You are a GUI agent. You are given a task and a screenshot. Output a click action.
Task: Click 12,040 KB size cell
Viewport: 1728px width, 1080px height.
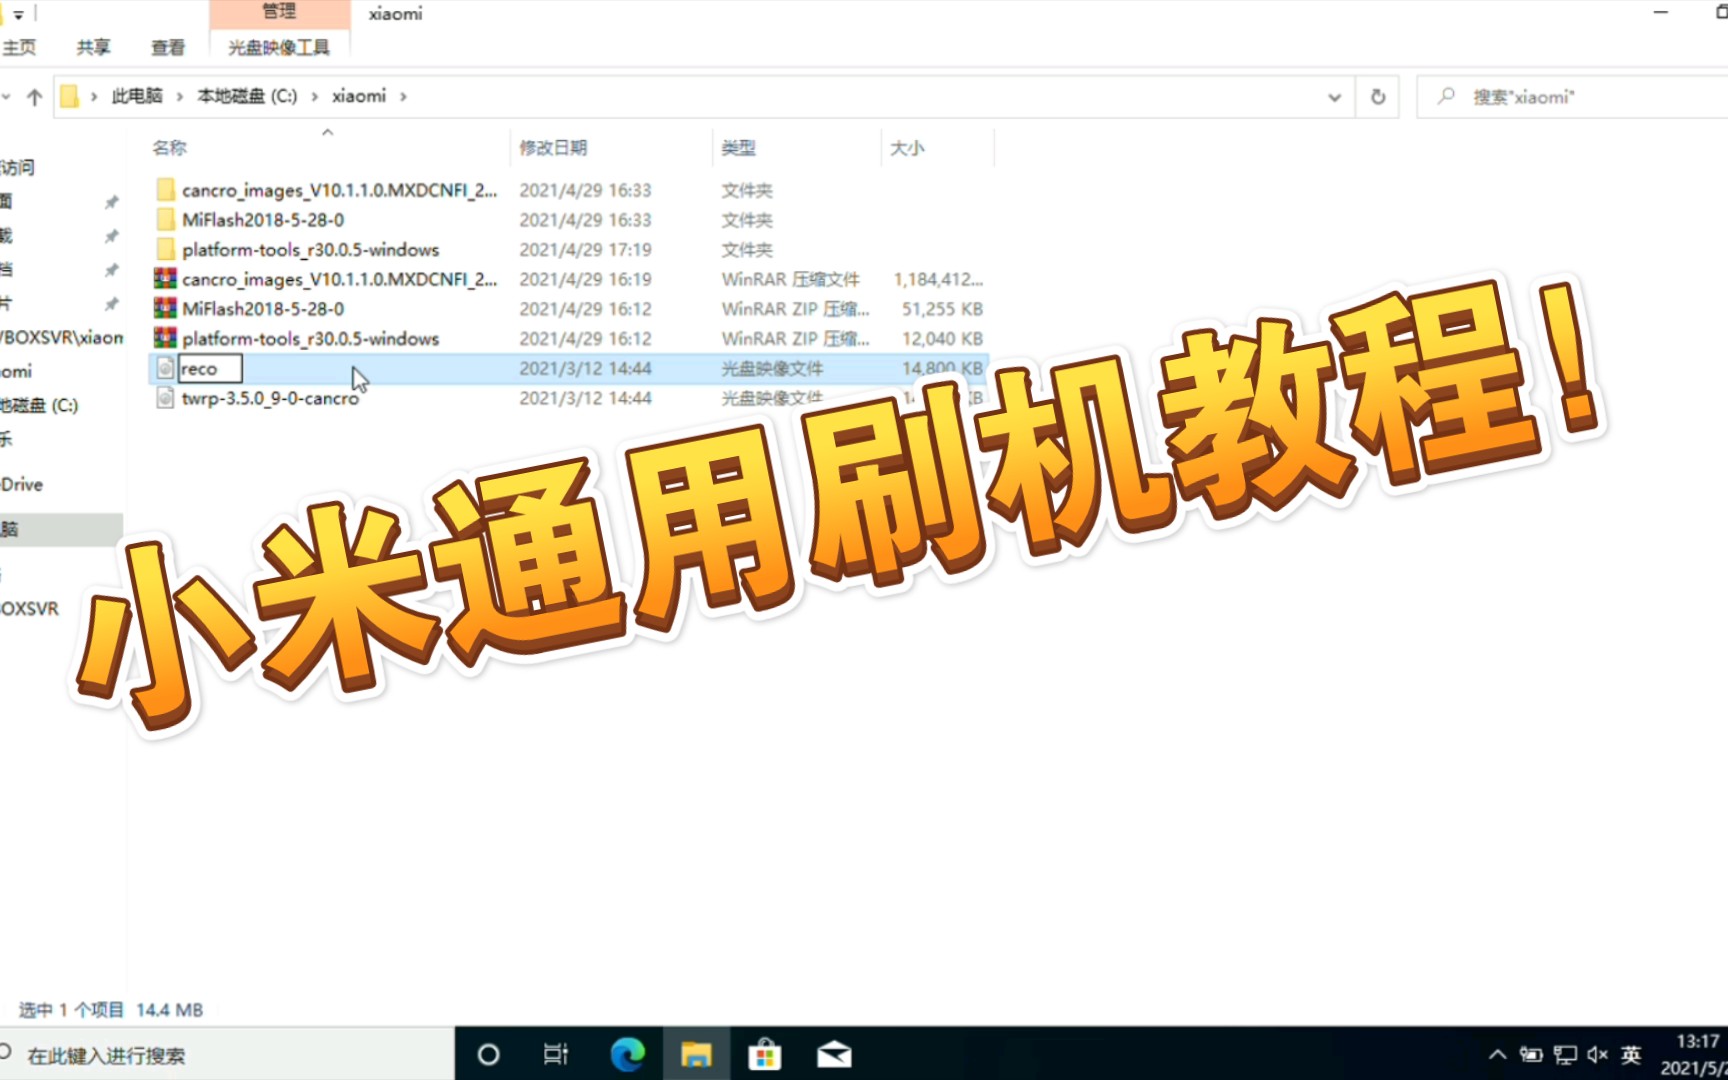[942, 338]
